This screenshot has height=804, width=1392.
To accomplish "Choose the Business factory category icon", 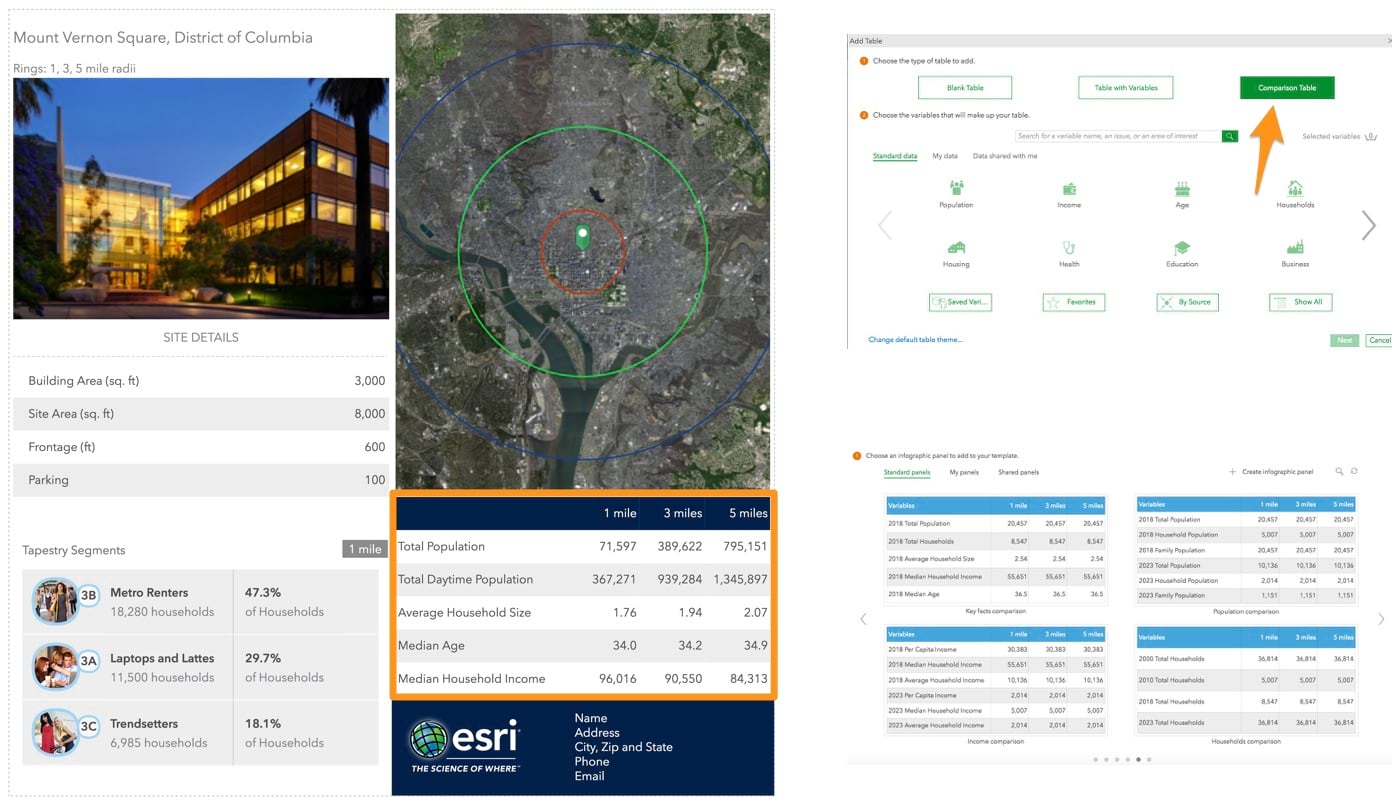I will coord(1295,247).
